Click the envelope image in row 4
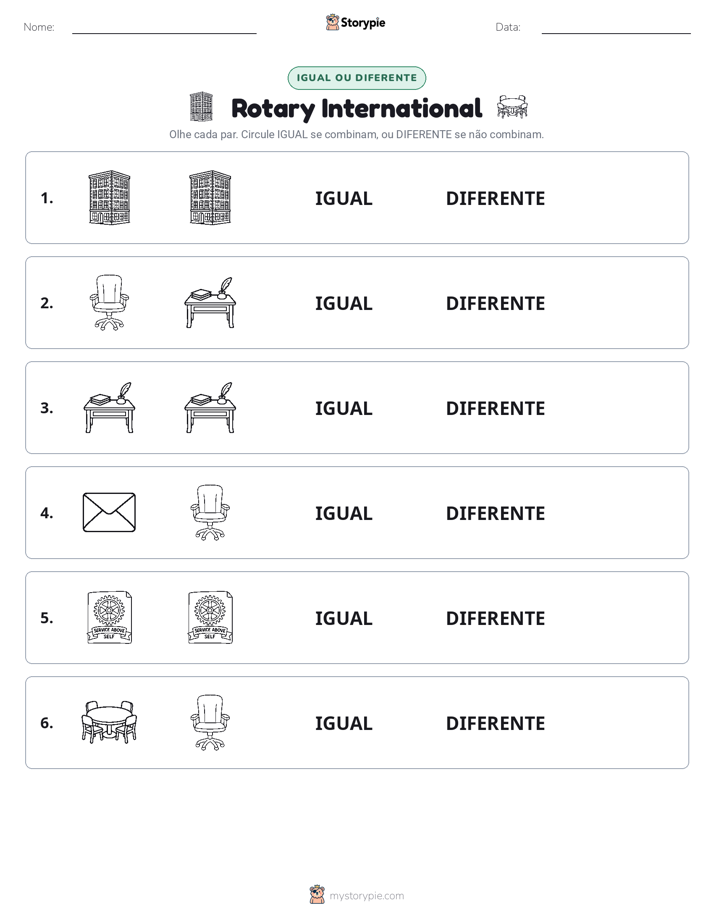 (x=109, y=513)
